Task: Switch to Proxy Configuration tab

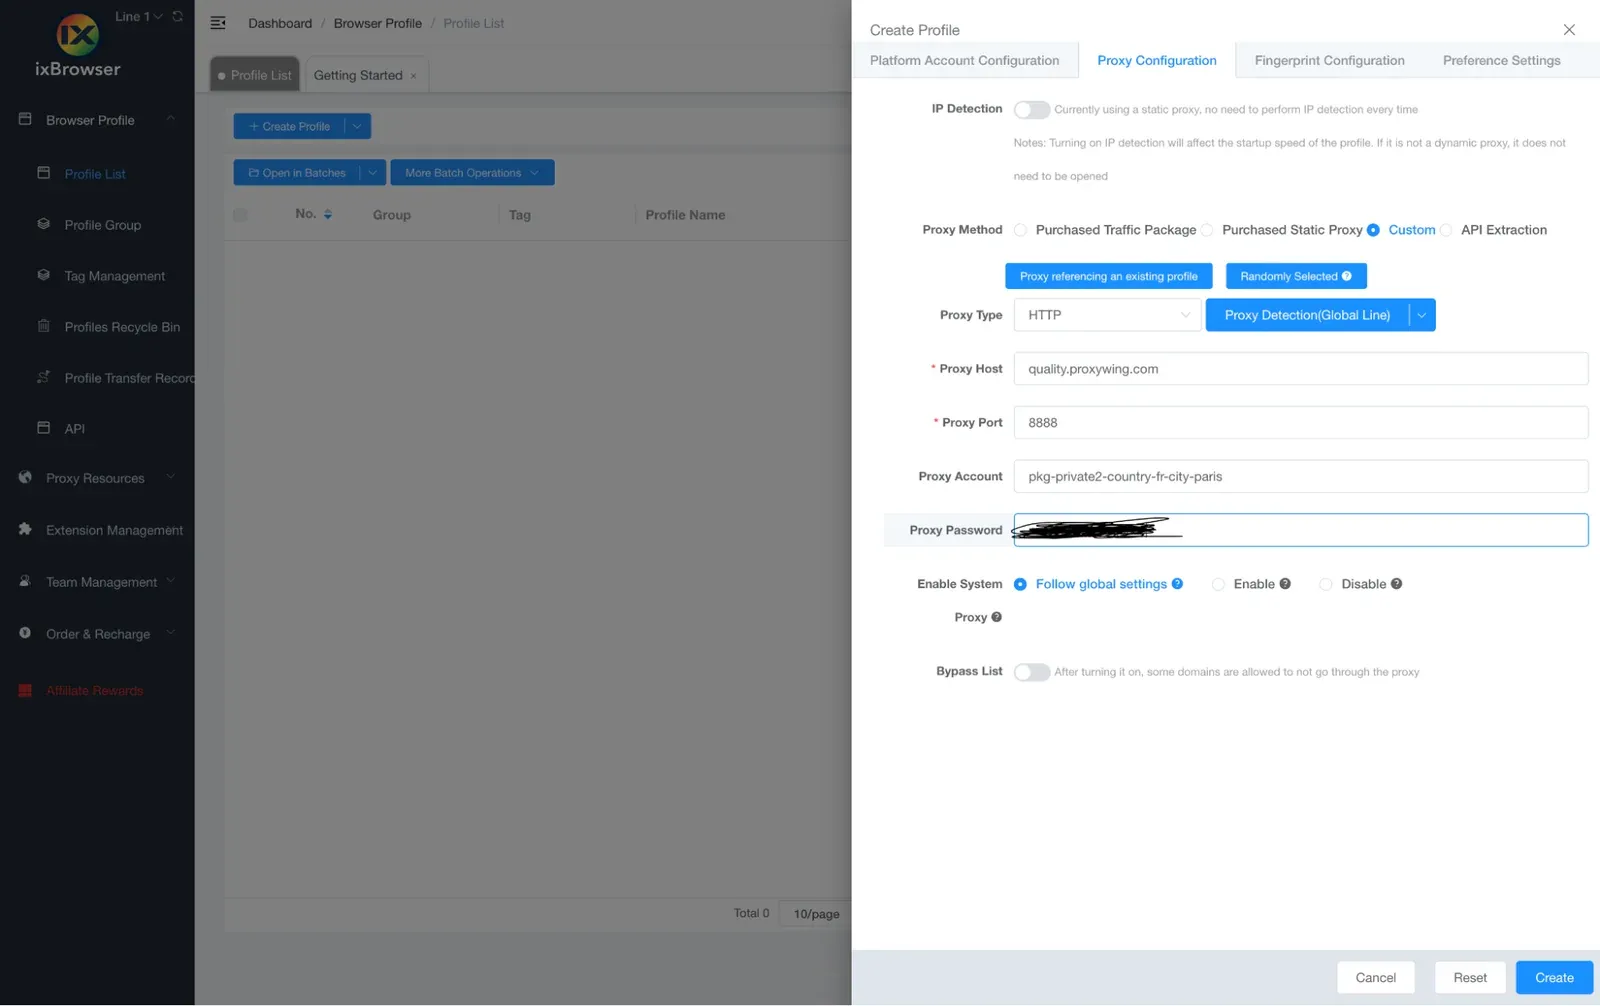Action: pos(1157,60)
